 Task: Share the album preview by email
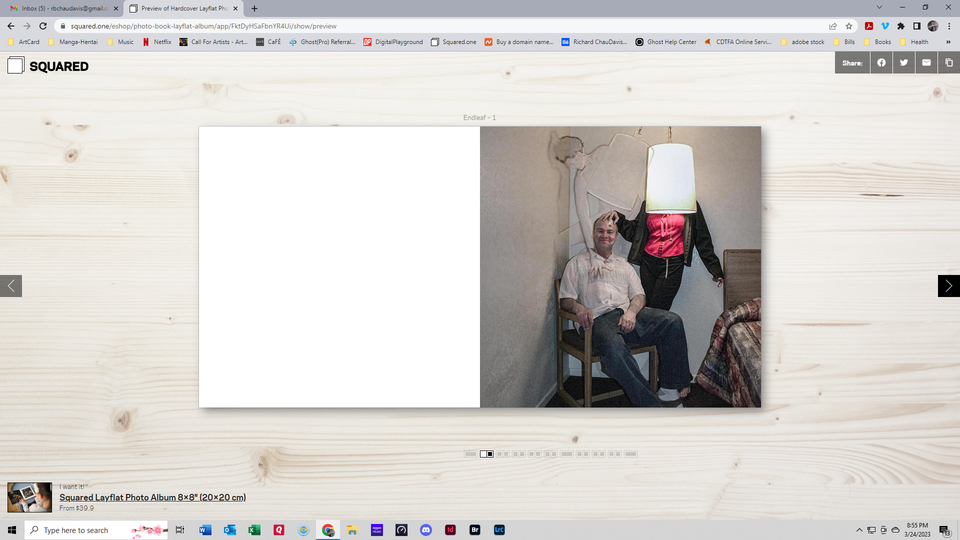coord(926,62)
